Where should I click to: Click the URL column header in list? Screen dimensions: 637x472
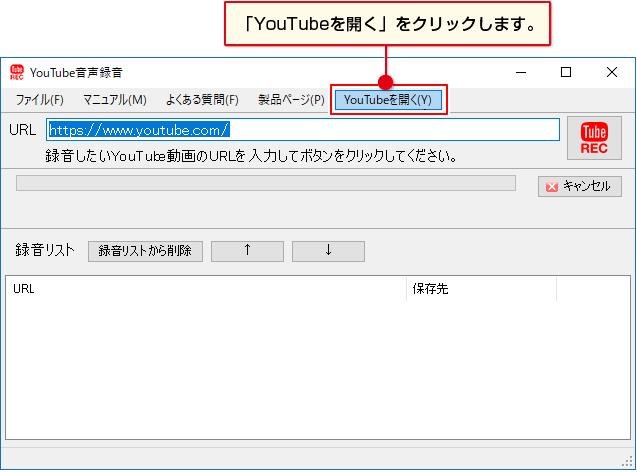pos(206,289)
